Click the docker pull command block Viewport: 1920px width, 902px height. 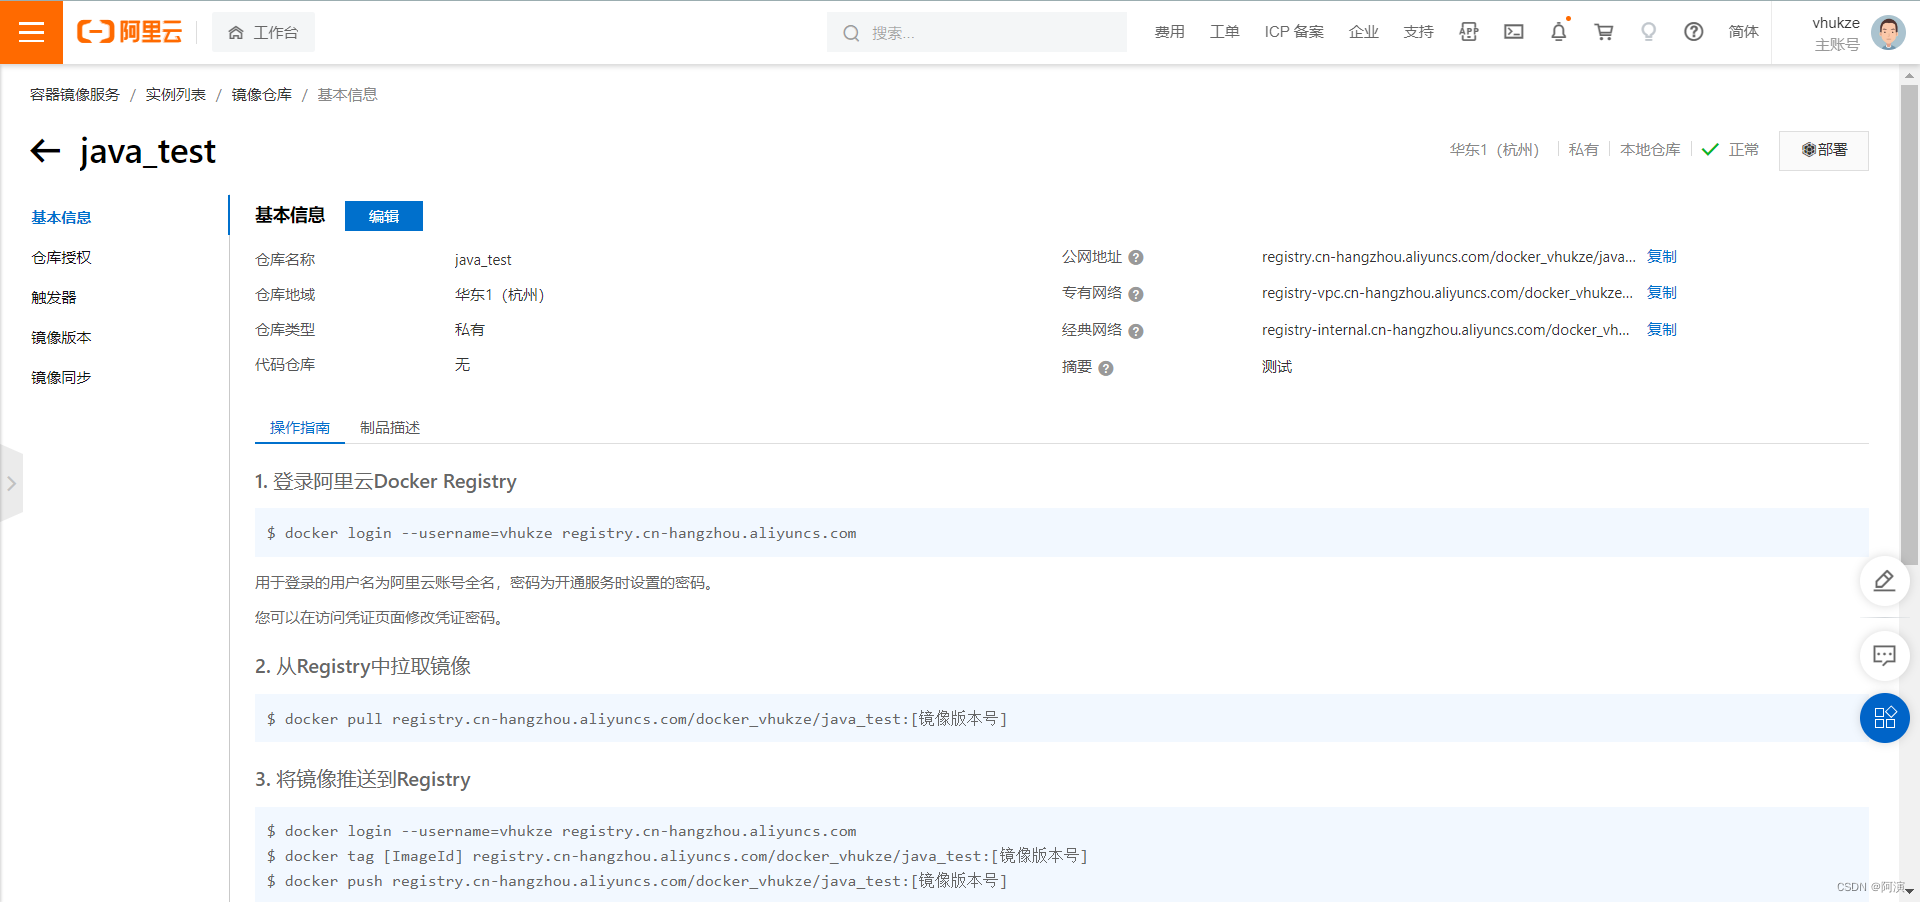click(1062, 718)
